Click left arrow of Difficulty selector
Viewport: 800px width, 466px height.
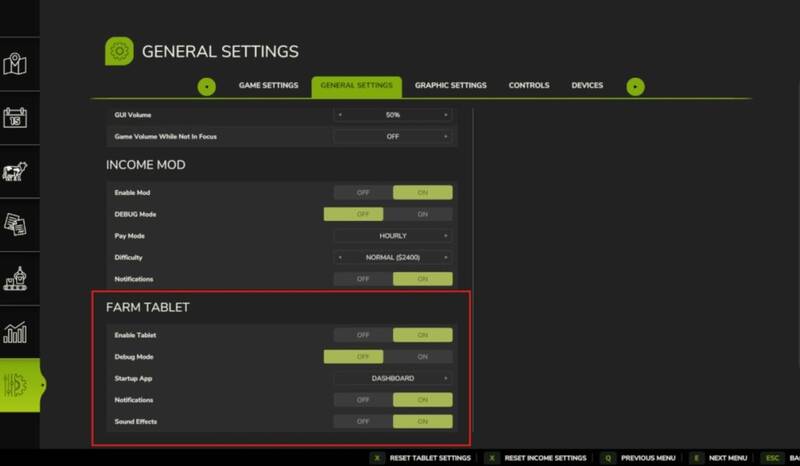[x=339, y=257]
